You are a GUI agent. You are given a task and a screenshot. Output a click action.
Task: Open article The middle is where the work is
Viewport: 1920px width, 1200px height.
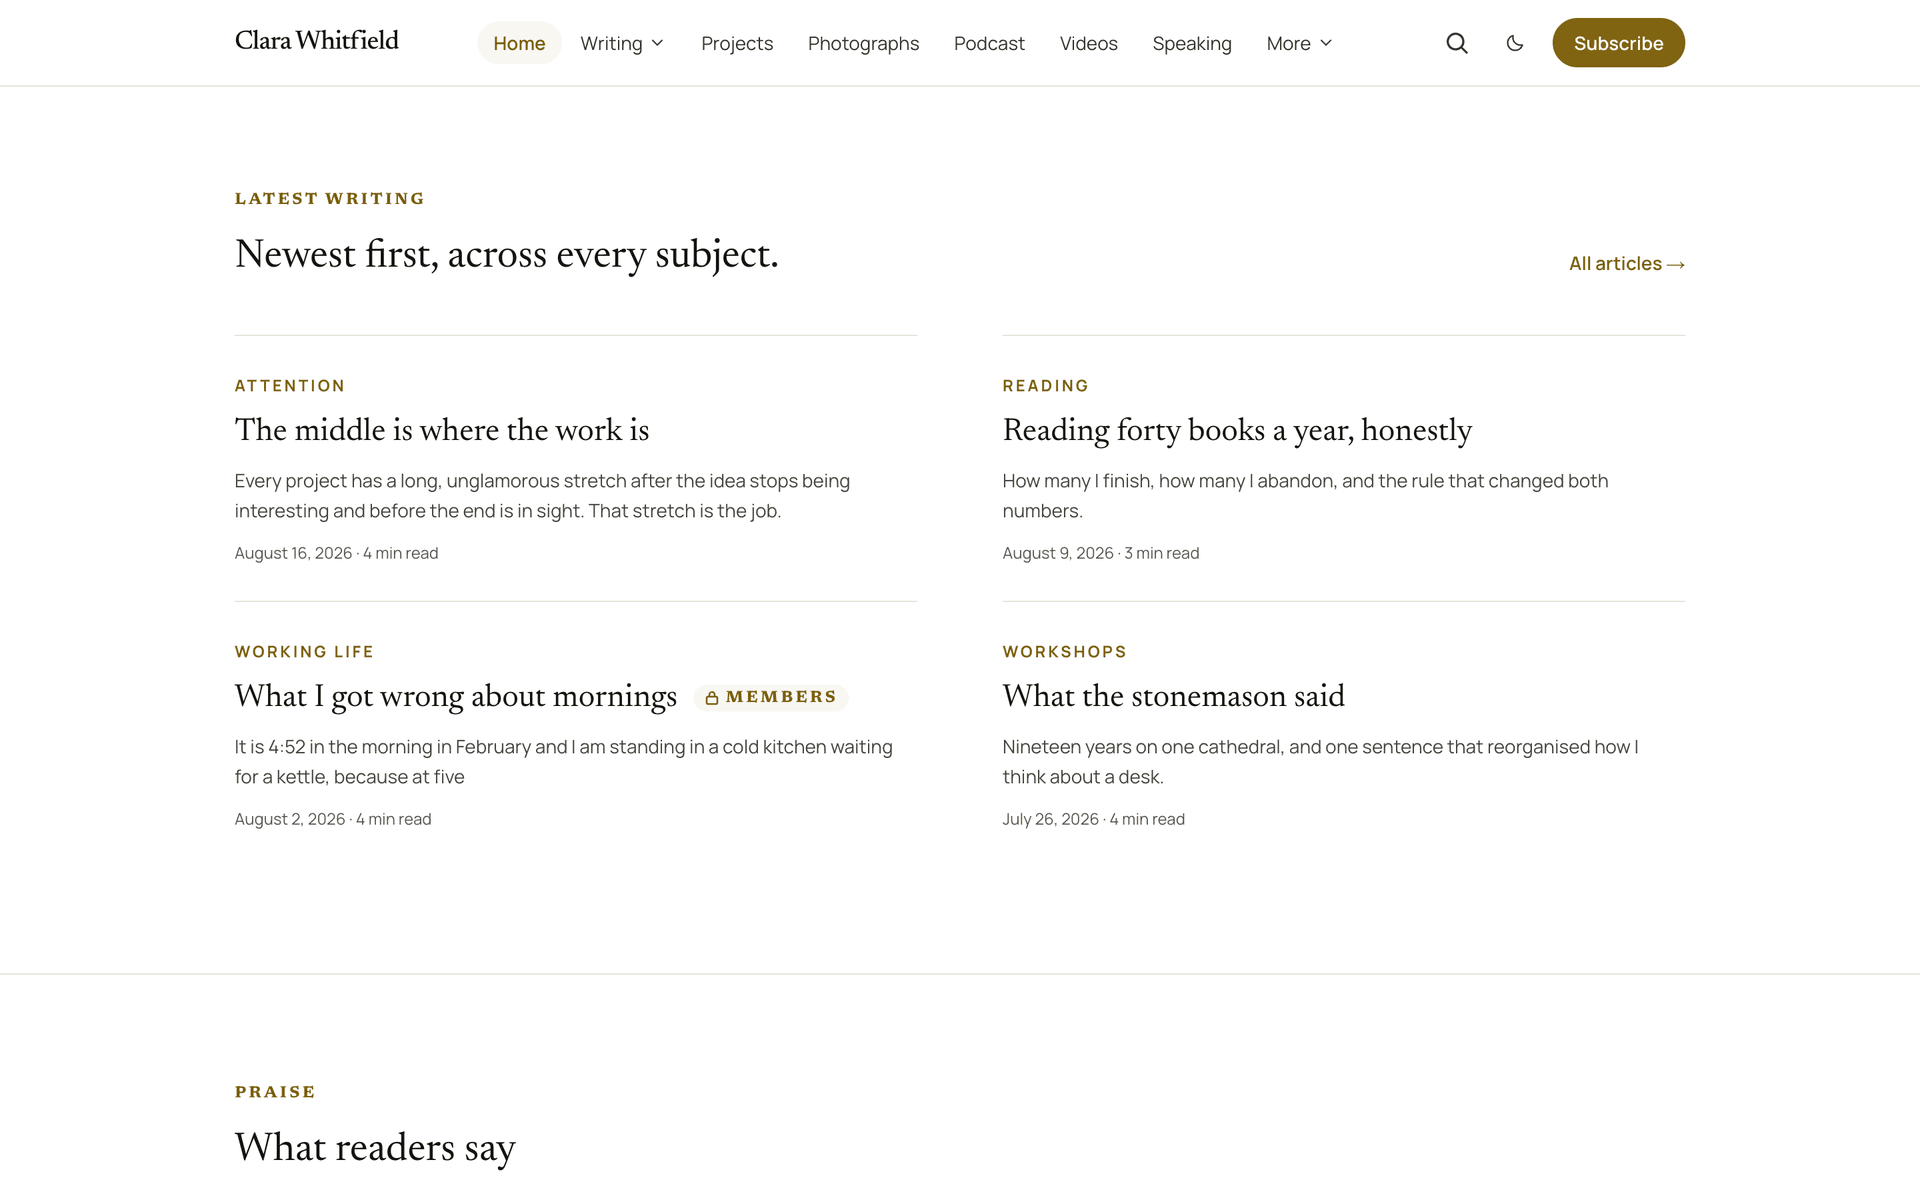(442, 430)
